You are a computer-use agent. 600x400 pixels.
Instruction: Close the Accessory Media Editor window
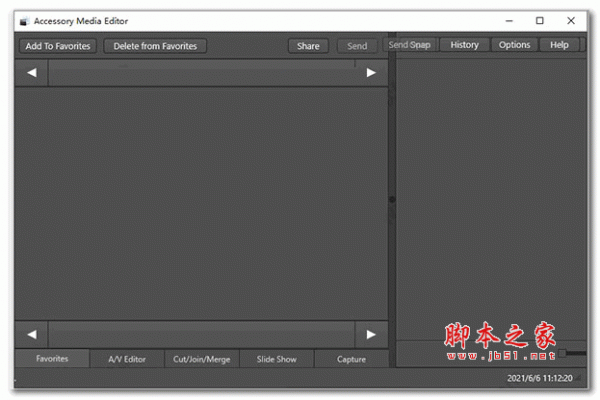571,21
